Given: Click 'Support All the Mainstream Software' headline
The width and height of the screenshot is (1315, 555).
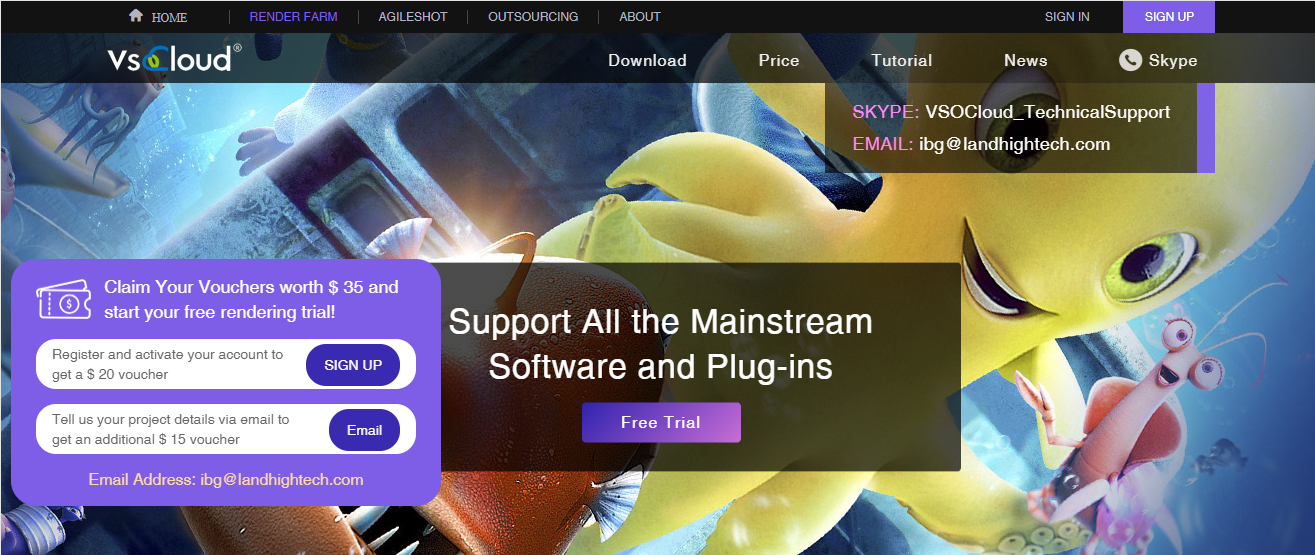Looking at the screenshot, I should [x=661, y=343].
